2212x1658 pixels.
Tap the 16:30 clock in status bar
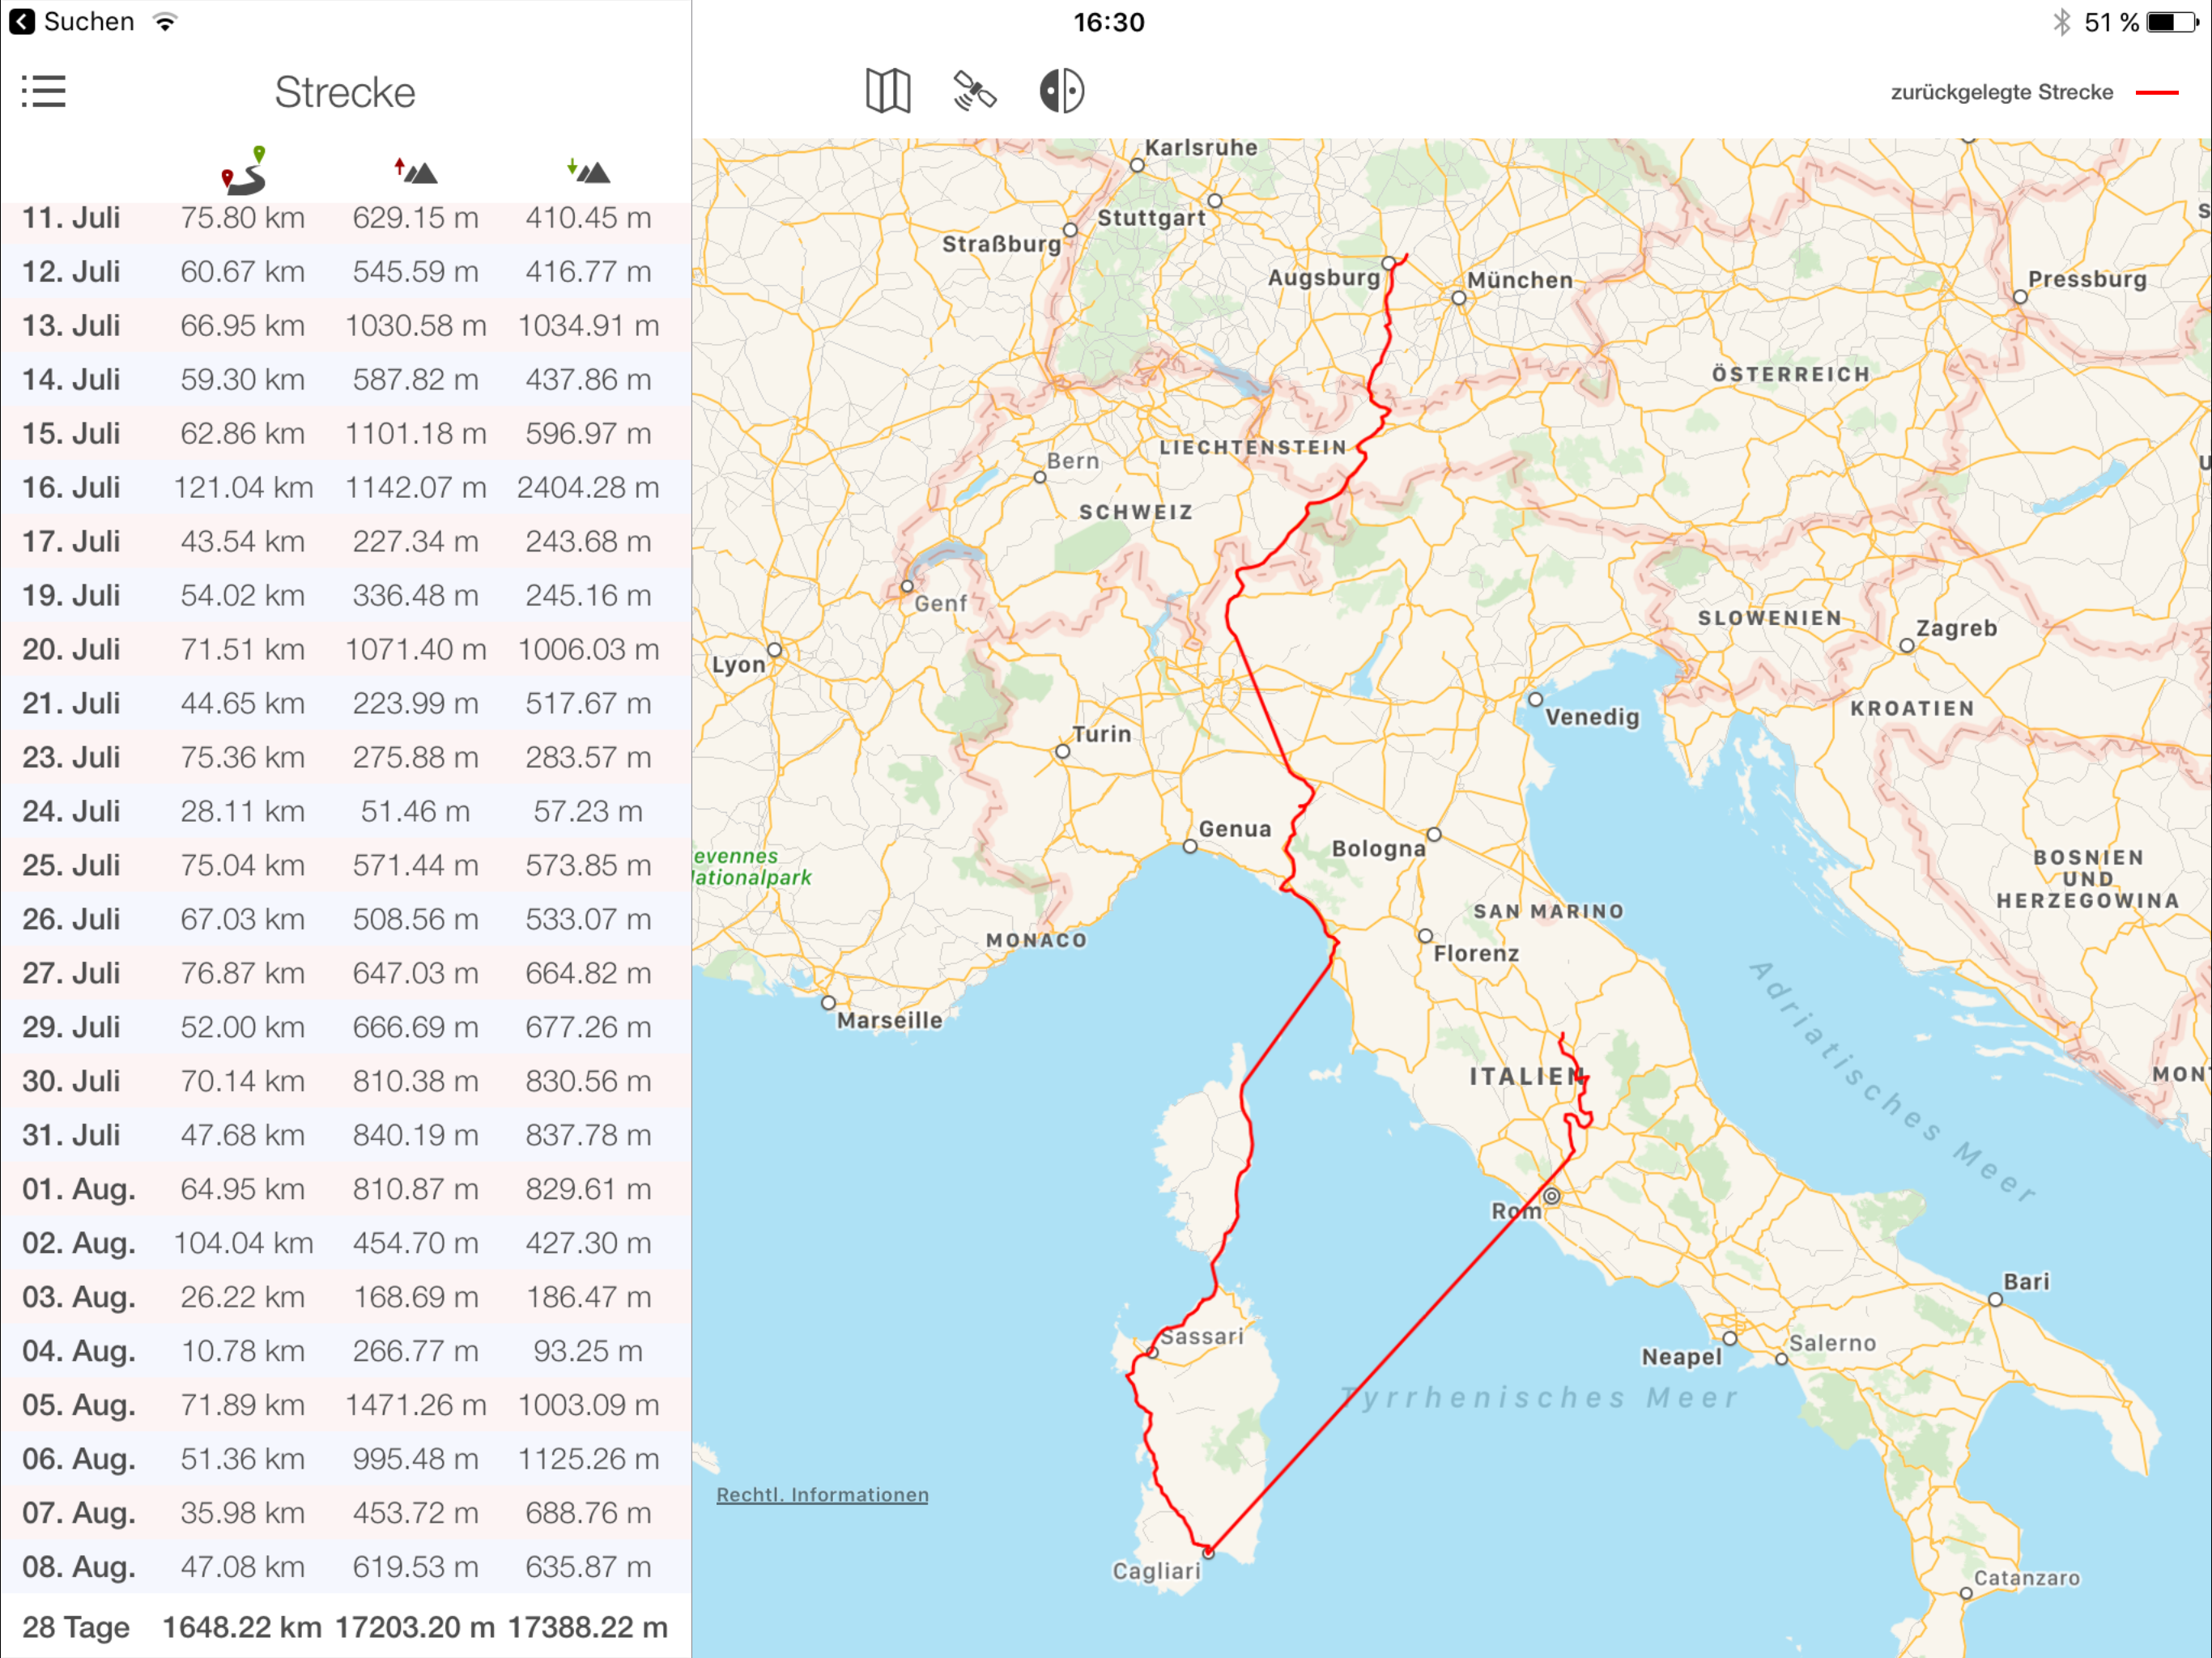click(1108, 22)
